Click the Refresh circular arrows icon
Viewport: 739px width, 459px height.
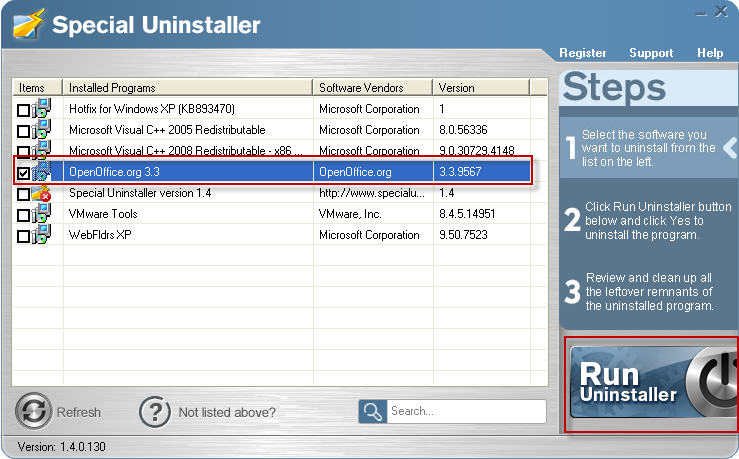click(33, 410)
